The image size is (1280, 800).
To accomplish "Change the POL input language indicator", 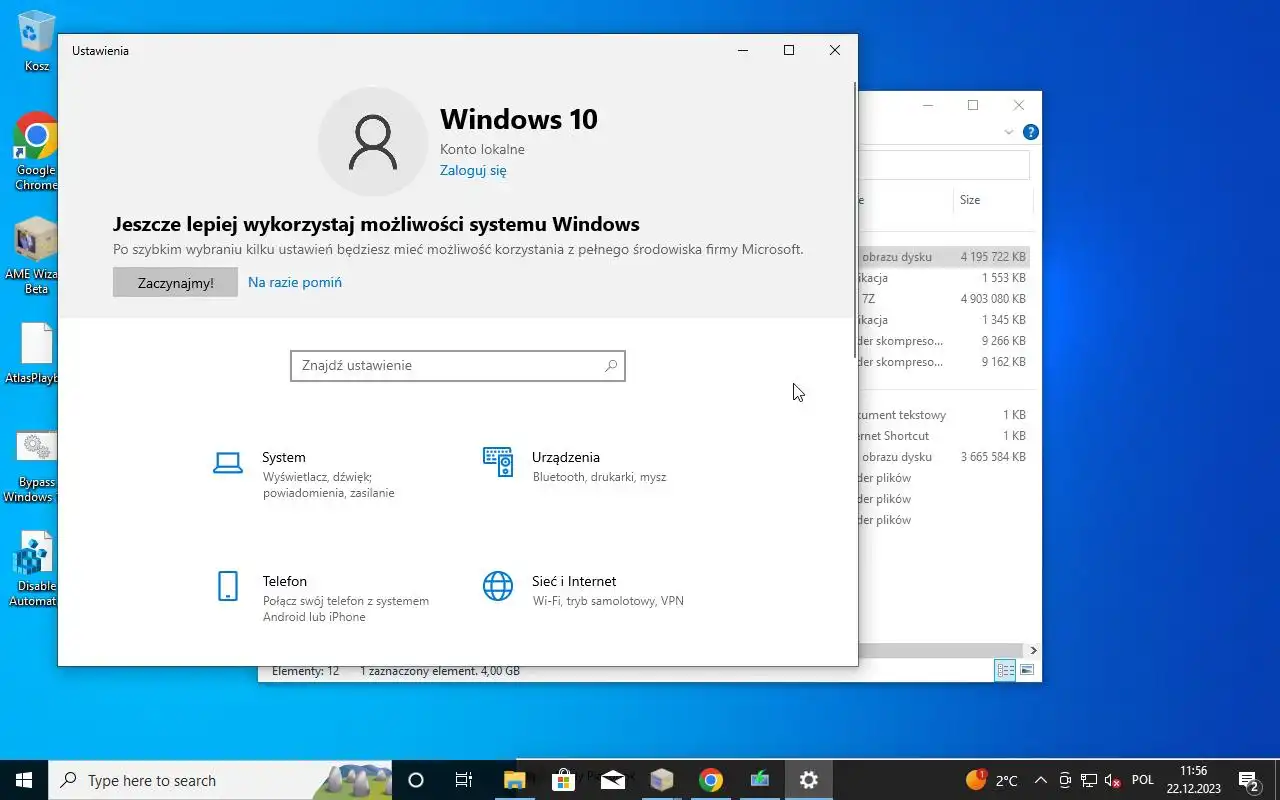I will [1143, 780].
